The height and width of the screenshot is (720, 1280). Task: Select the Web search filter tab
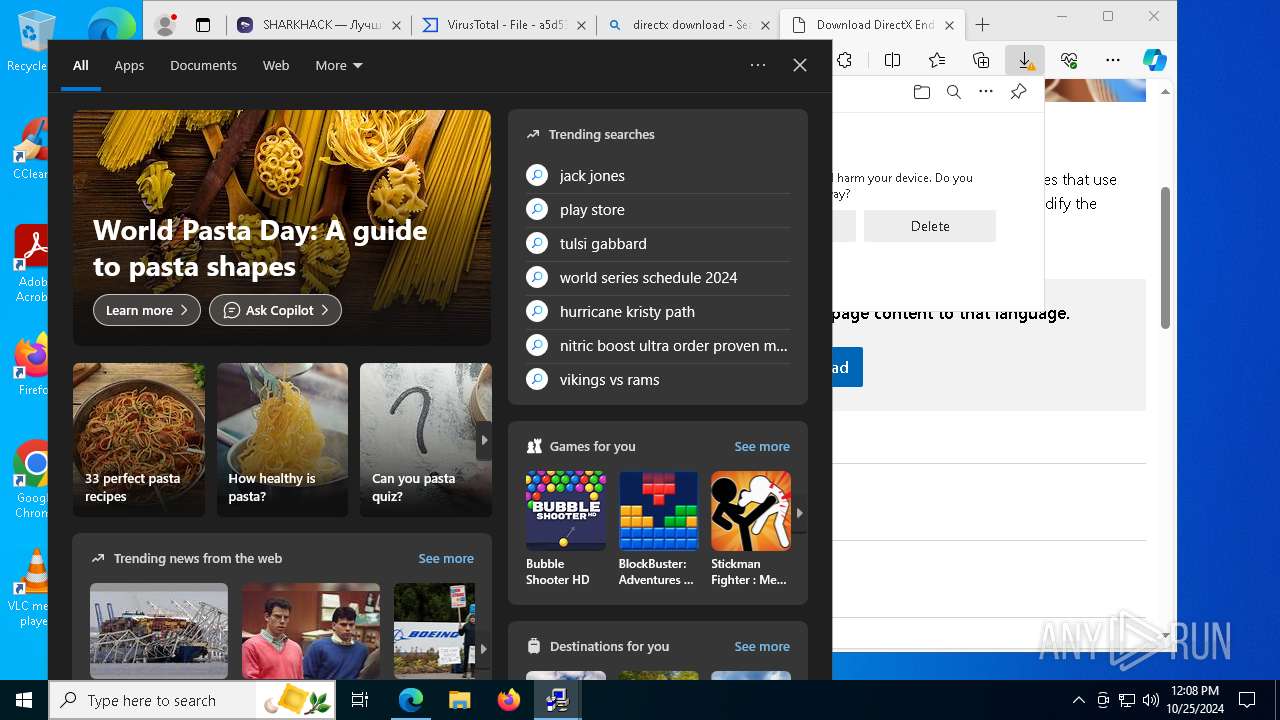point(276,65)
